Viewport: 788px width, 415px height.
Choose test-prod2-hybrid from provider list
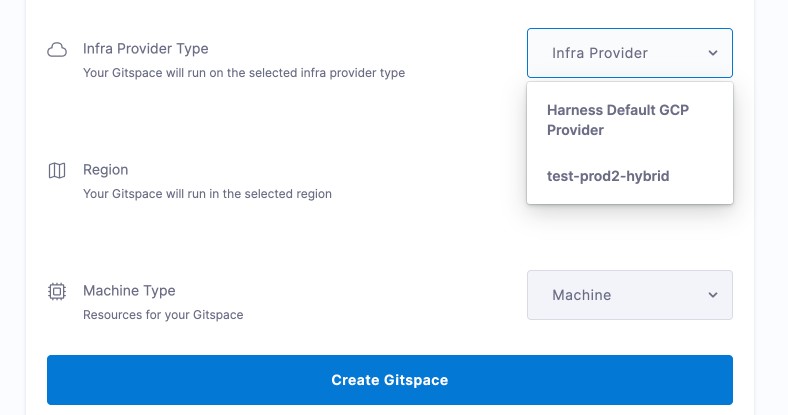608,176
